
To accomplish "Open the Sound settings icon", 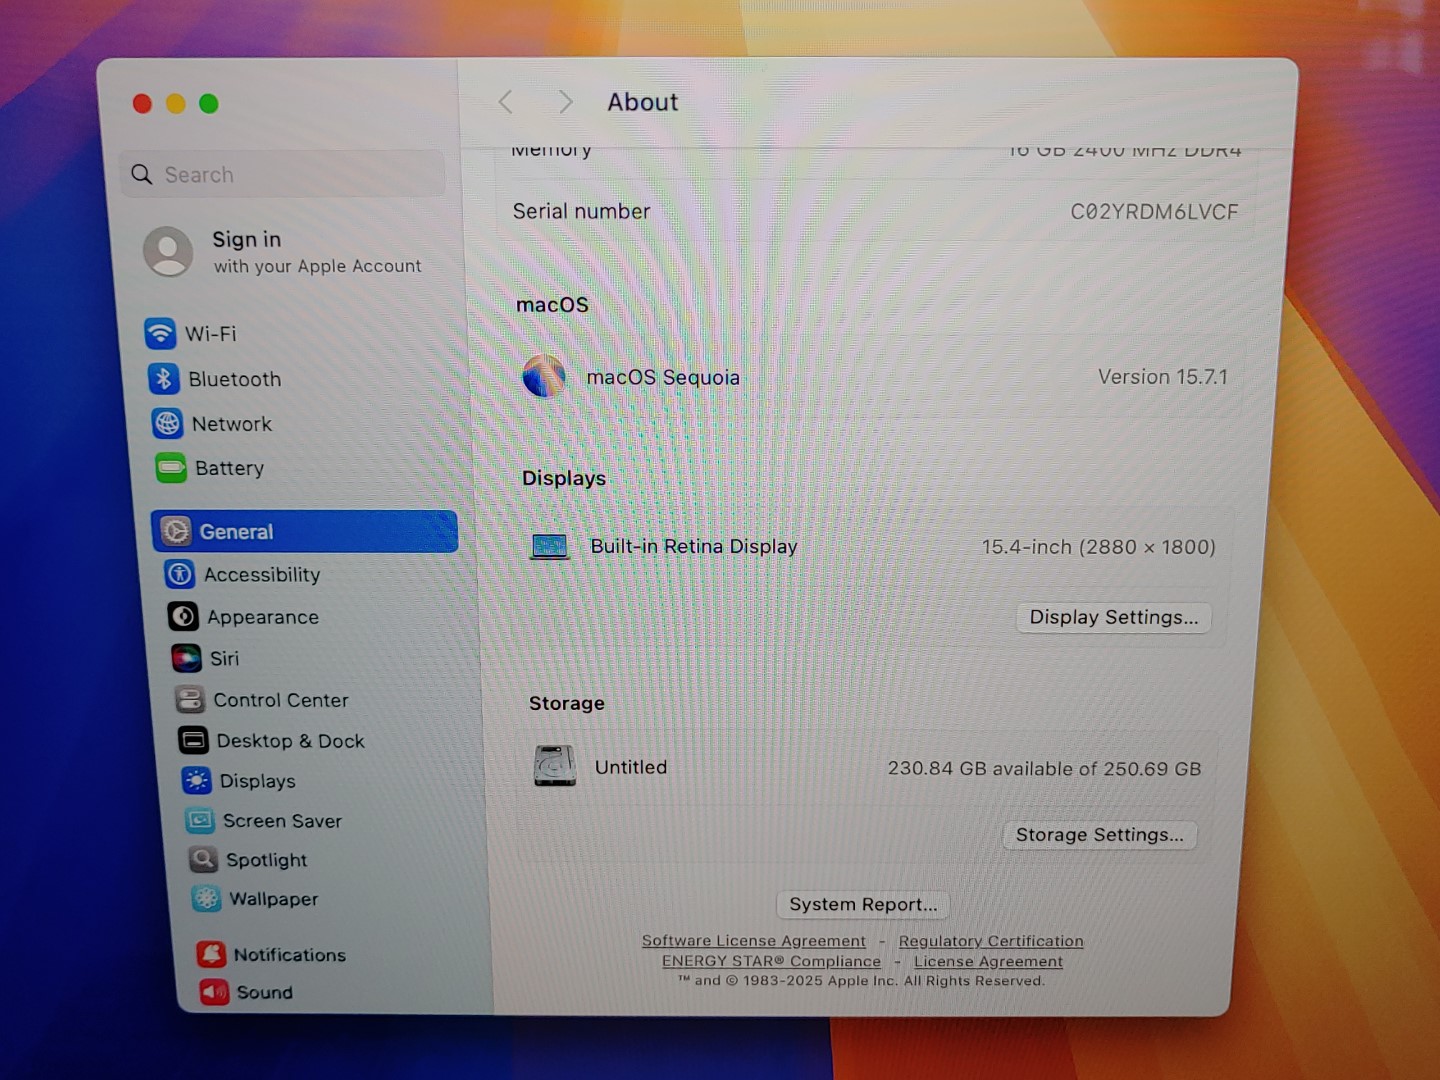I will [214, 992].
